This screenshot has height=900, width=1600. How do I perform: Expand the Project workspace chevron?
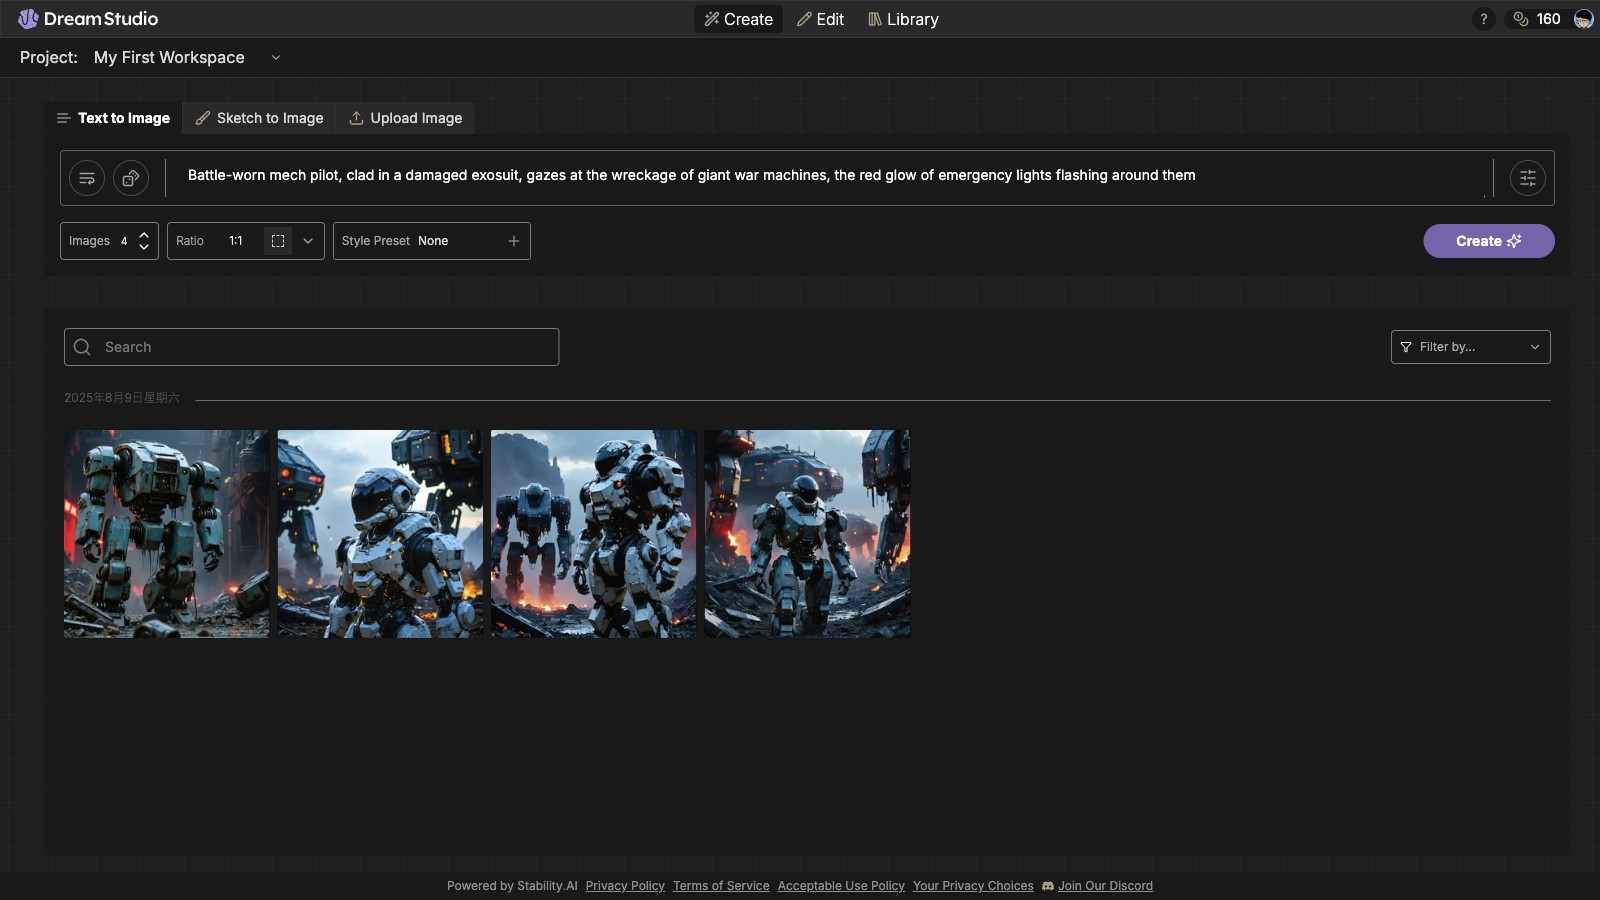(276, 58)
